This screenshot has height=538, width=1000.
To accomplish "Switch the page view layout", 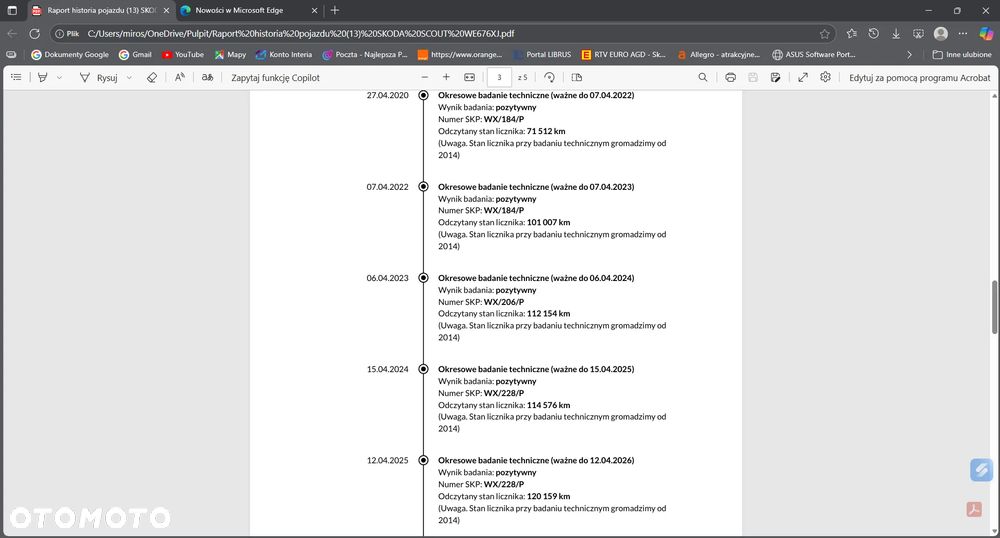I will click(577, 77).
